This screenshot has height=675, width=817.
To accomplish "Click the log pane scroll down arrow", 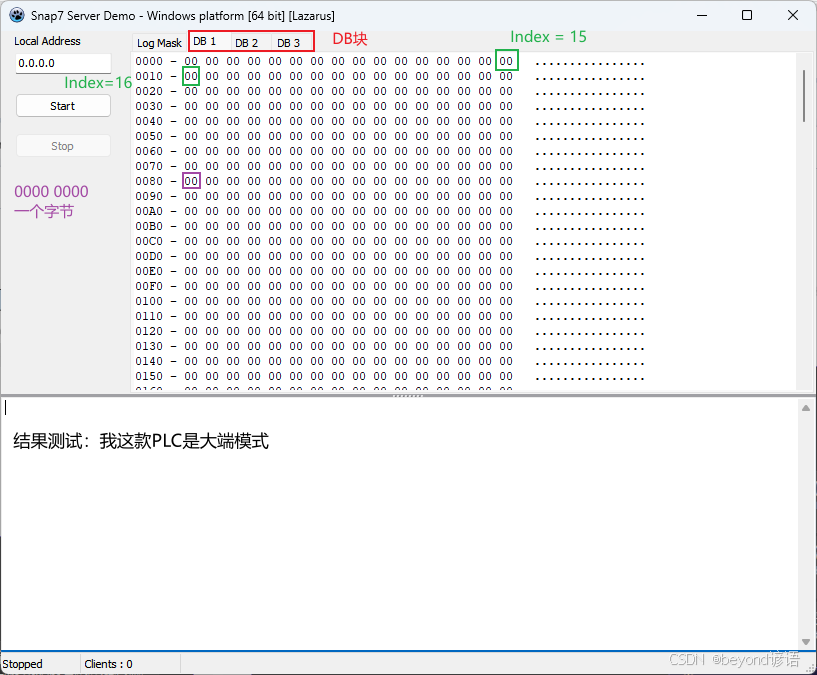I will coord(806,642).
